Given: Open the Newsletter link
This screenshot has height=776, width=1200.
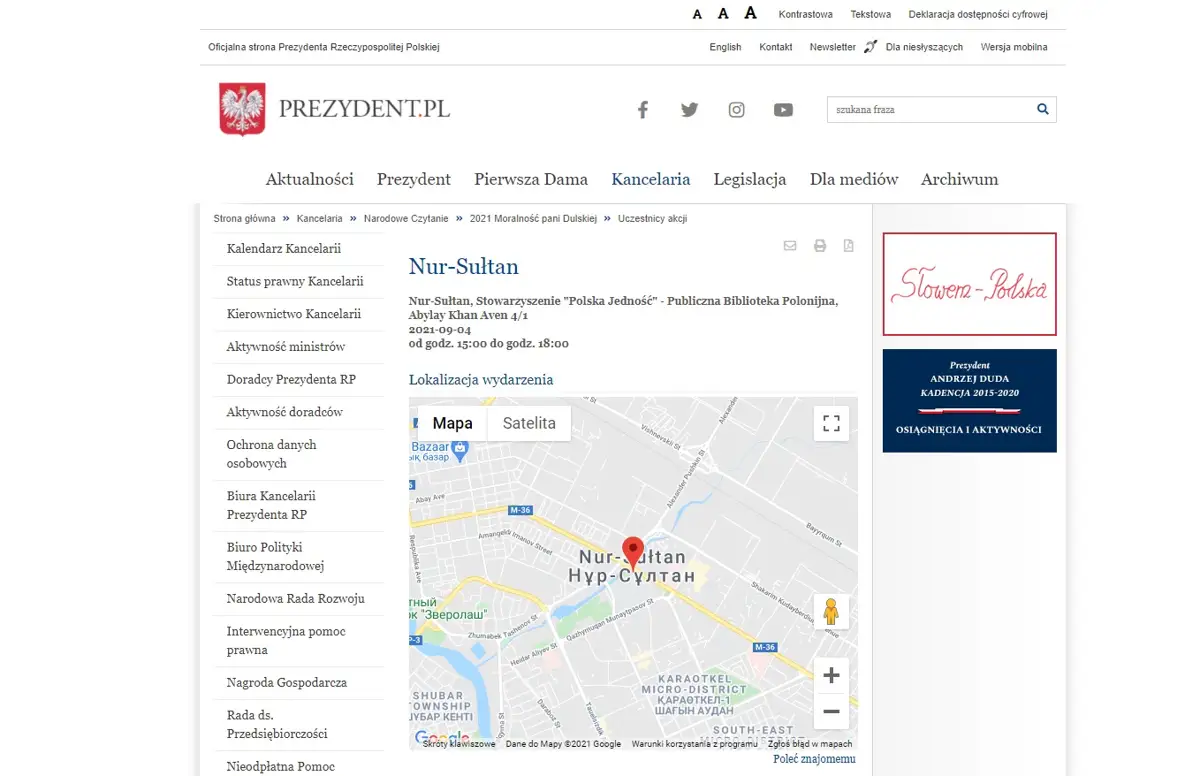Looking at the screenshot, I should tap(833, 47).
